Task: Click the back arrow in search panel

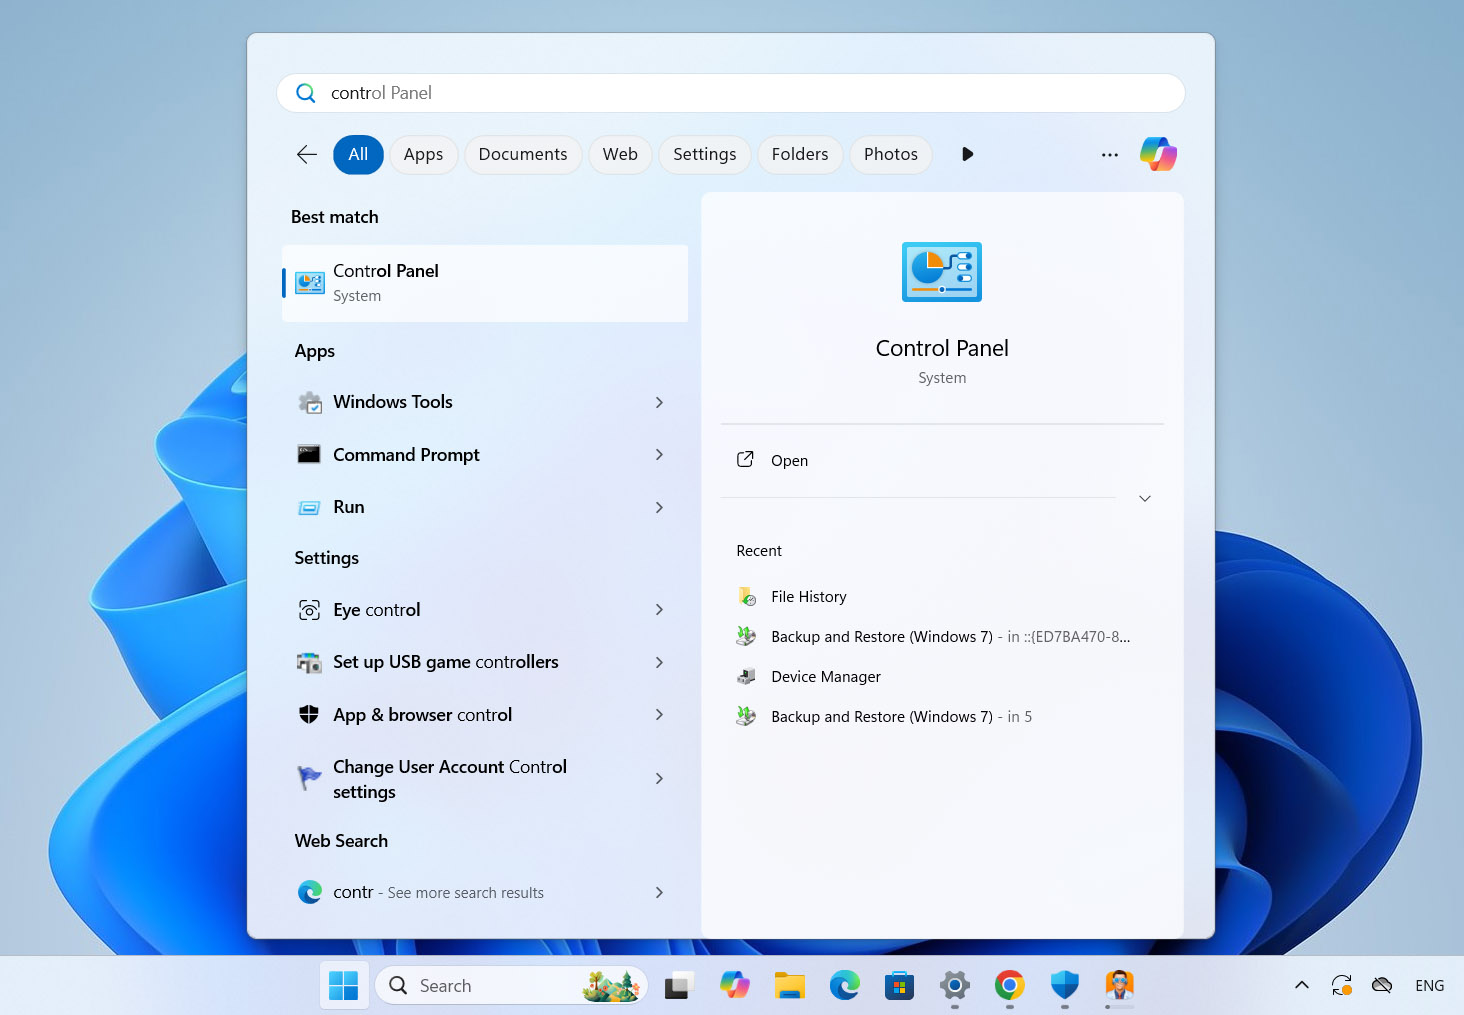Action: 307,154
